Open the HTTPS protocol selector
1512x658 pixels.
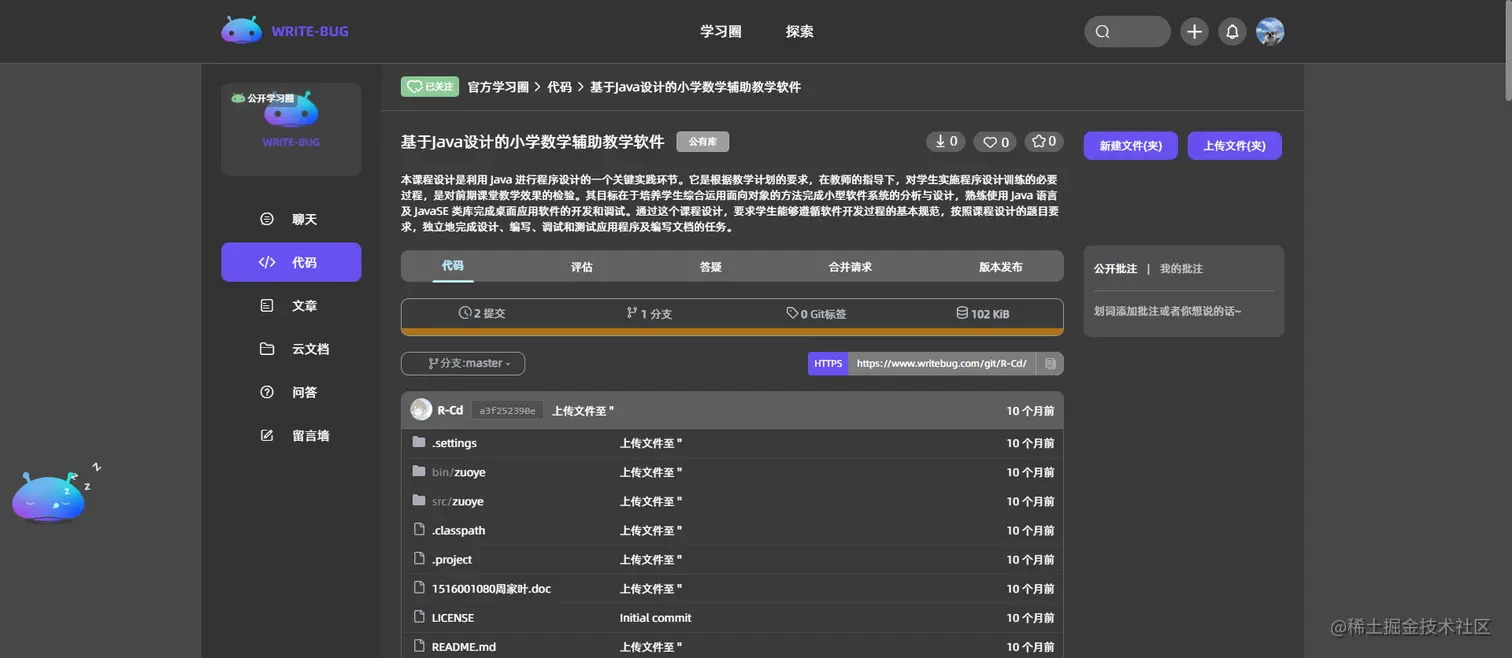pyautogui.click(x=828, y=363)
